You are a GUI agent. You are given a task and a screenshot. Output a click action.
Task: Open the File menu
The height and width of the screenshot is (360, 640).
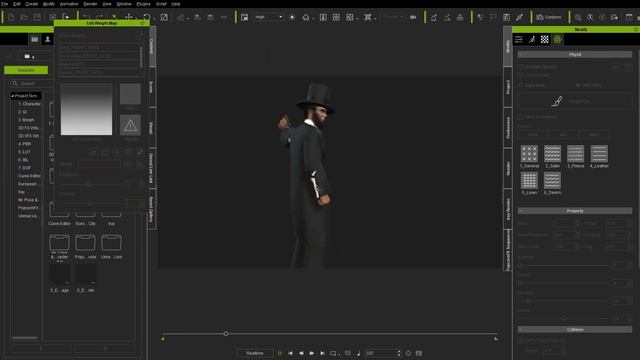tap(4, 4)
